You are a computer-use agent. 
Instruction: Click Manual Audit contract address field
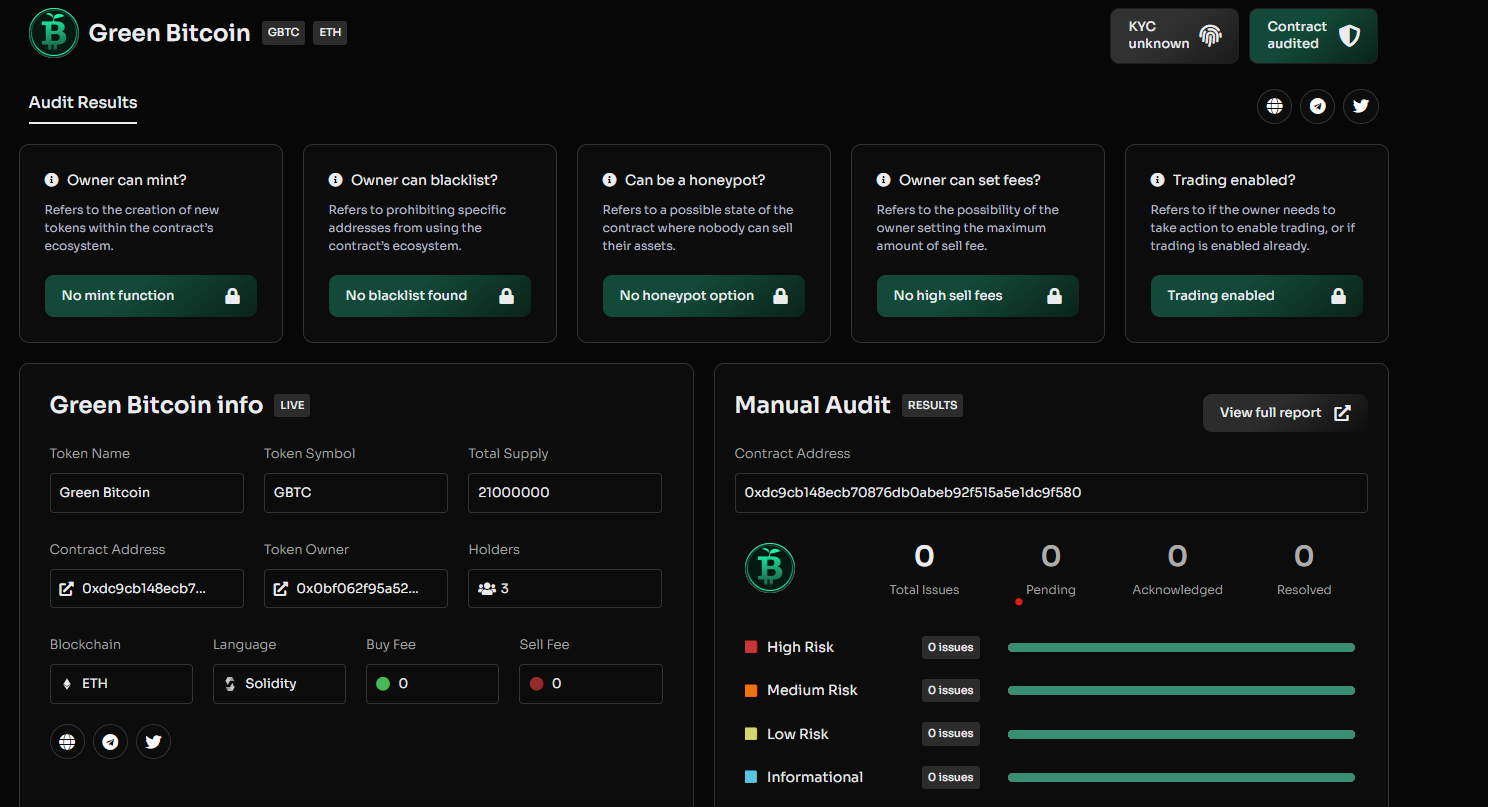[x=1051, y=493]
